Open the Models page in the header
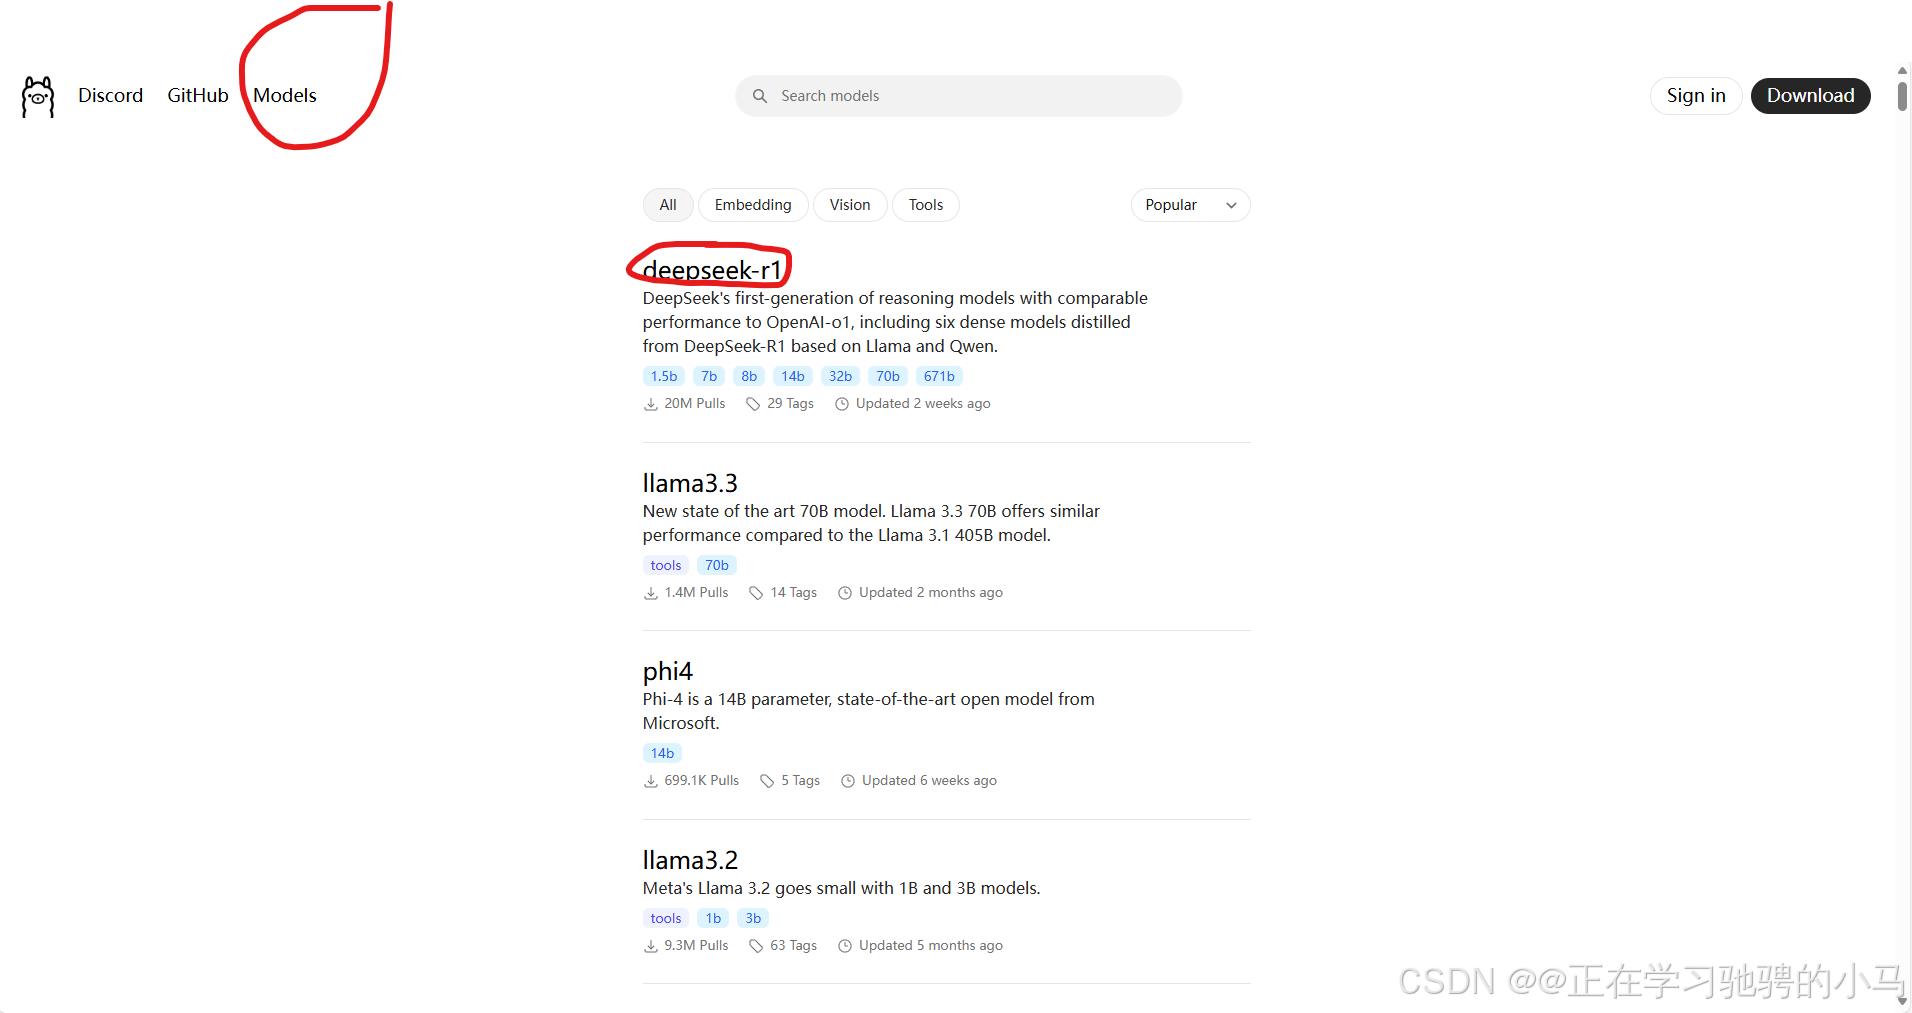Viewport: 1912px width, 1013px height. click(x=285, y=96)
